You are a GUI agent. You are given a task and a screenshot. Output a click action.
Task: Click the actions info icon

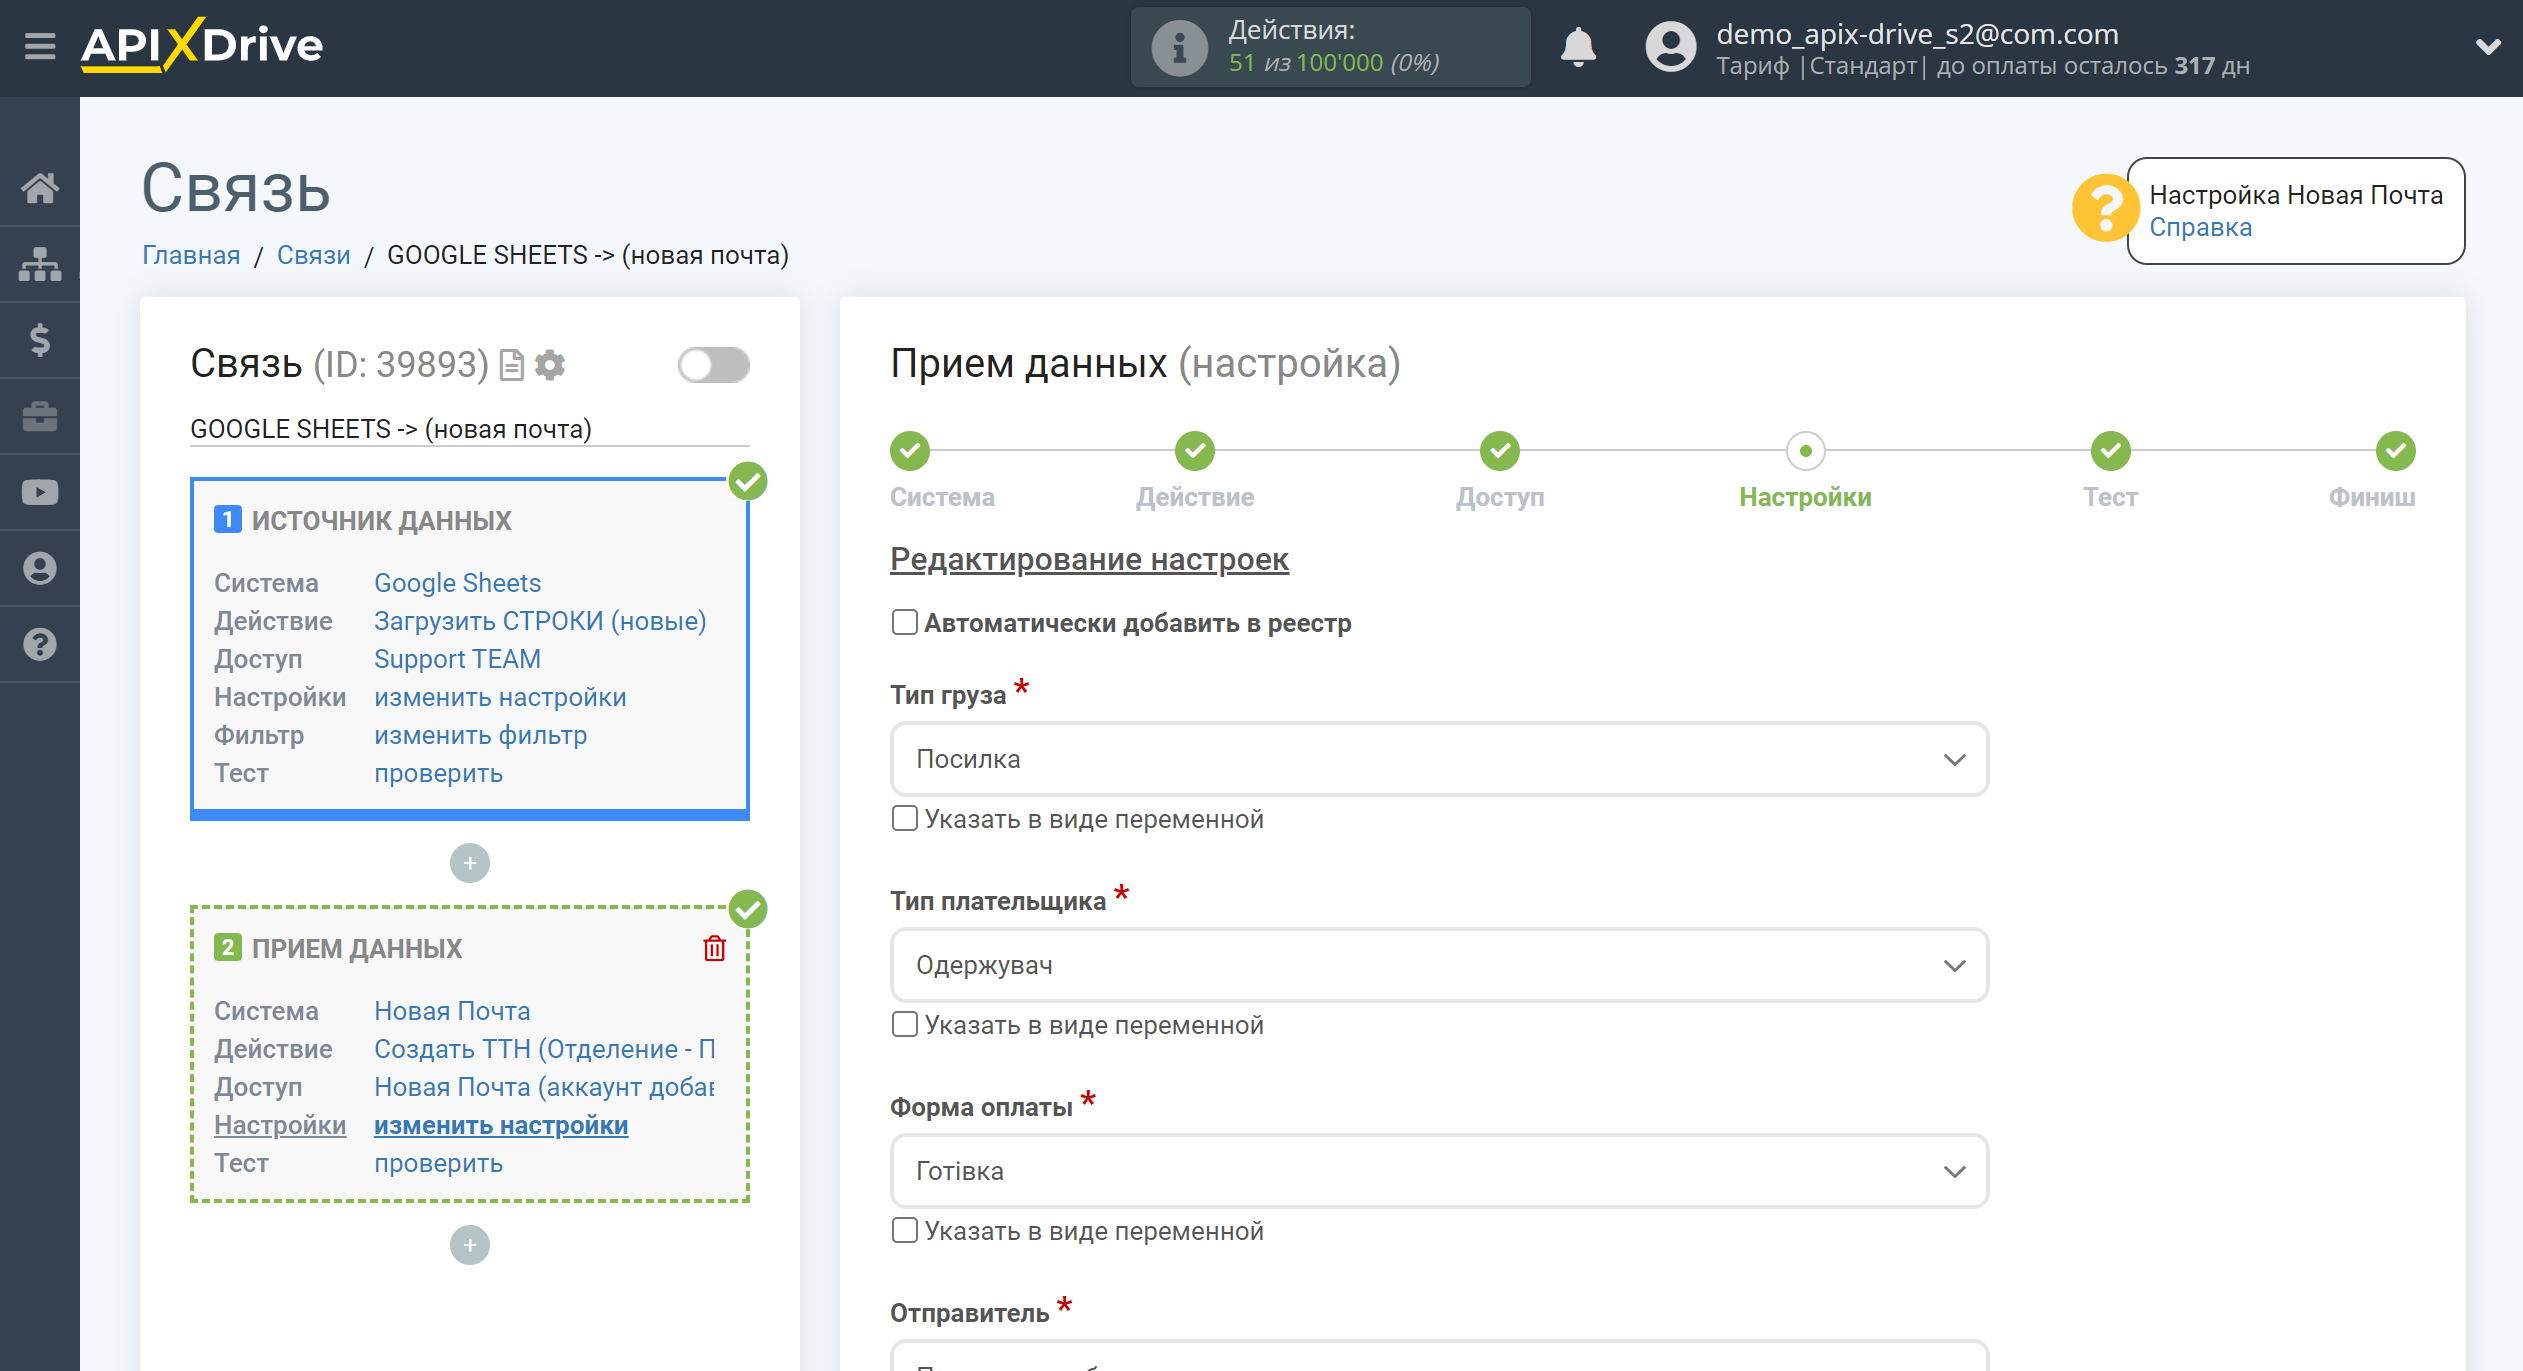coord(1179,47)
